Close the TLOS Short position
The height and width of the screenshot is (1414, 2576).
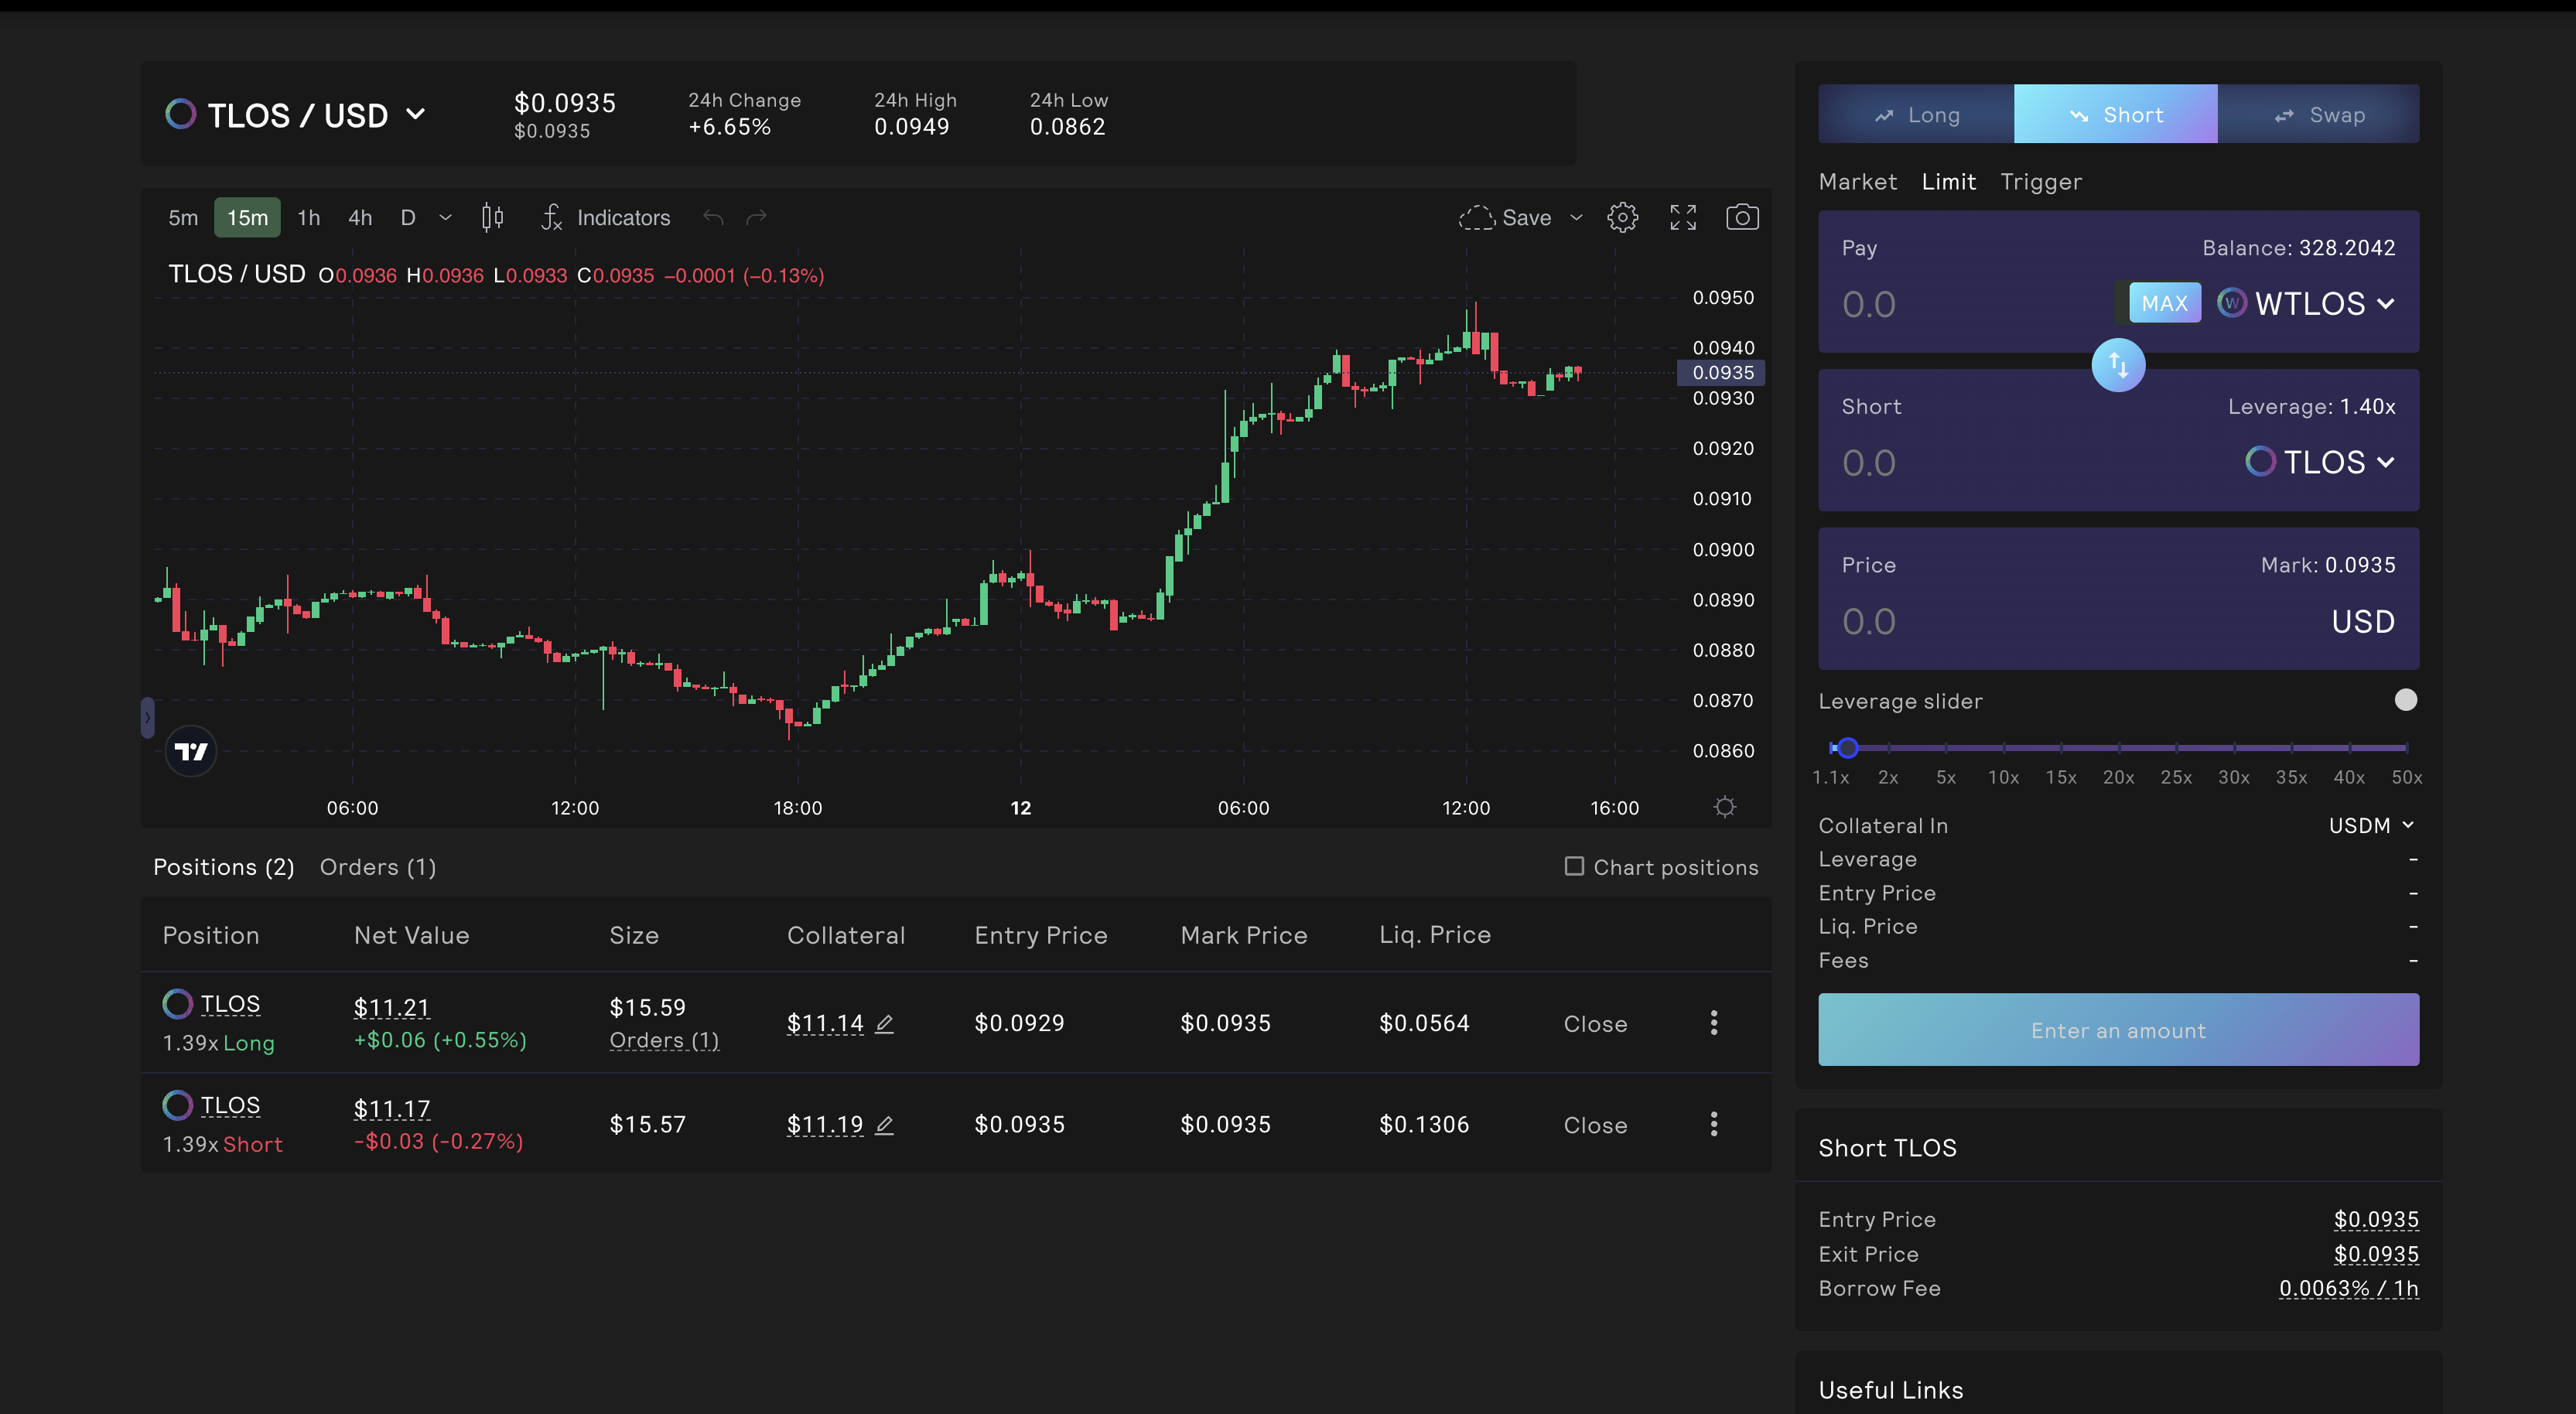(x=1595, y=1125)
